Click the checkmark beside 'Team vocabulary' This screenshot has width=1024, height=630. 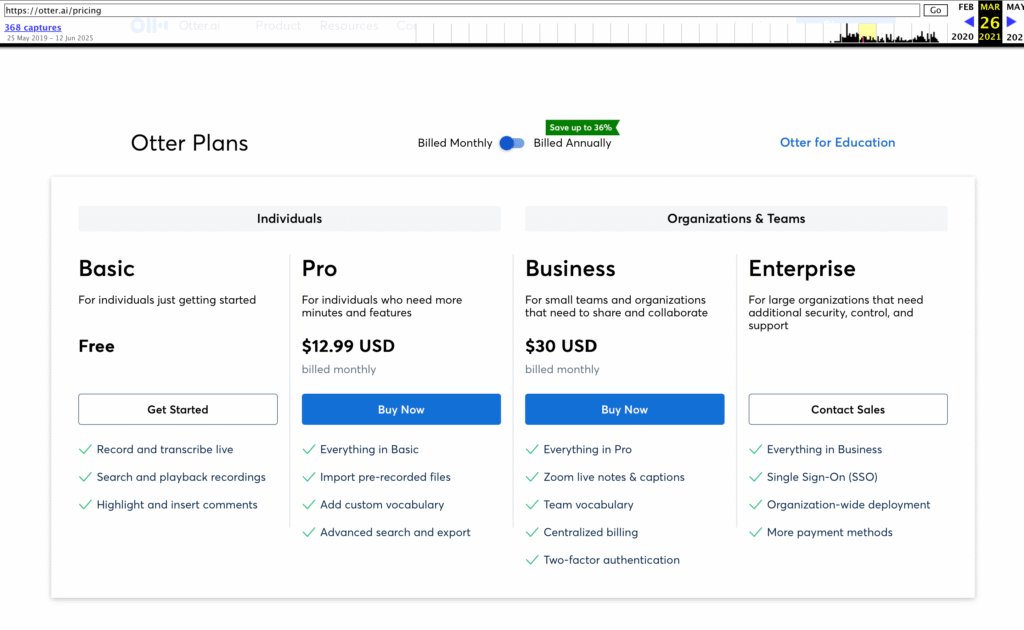tap(532, 505)
